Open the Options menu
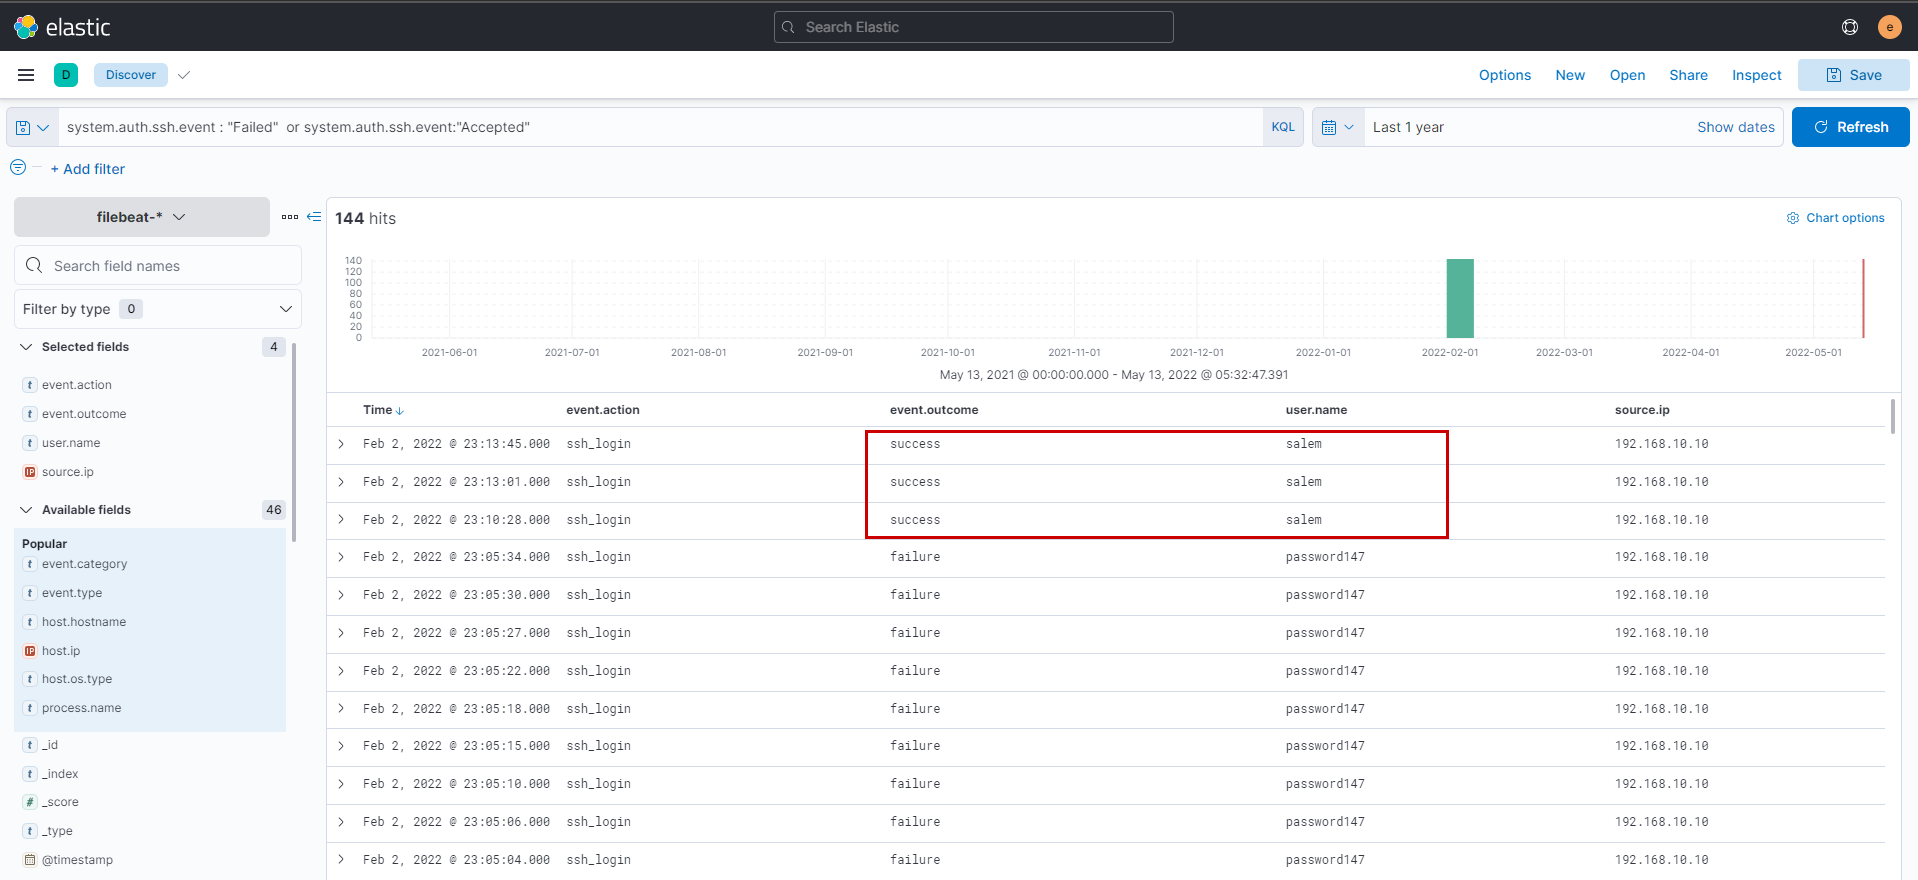 (1504, 75)
